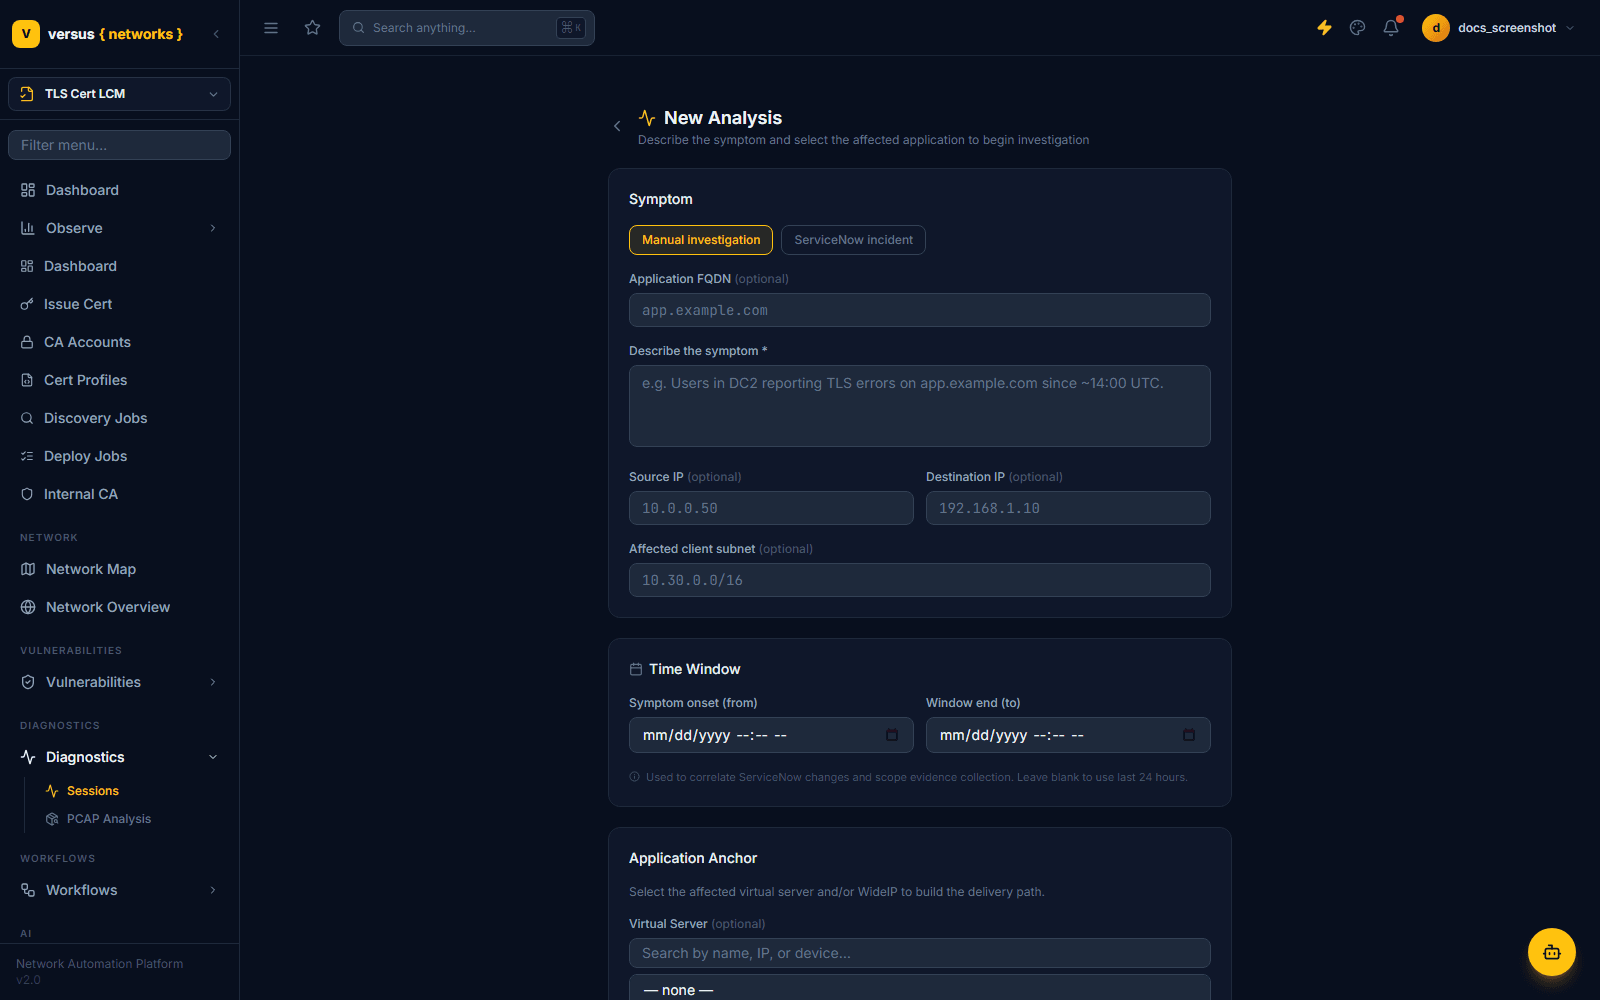Click the Vulnerabilities shield icon
The image size is (1600, 1000).
[x=28, y=682]
